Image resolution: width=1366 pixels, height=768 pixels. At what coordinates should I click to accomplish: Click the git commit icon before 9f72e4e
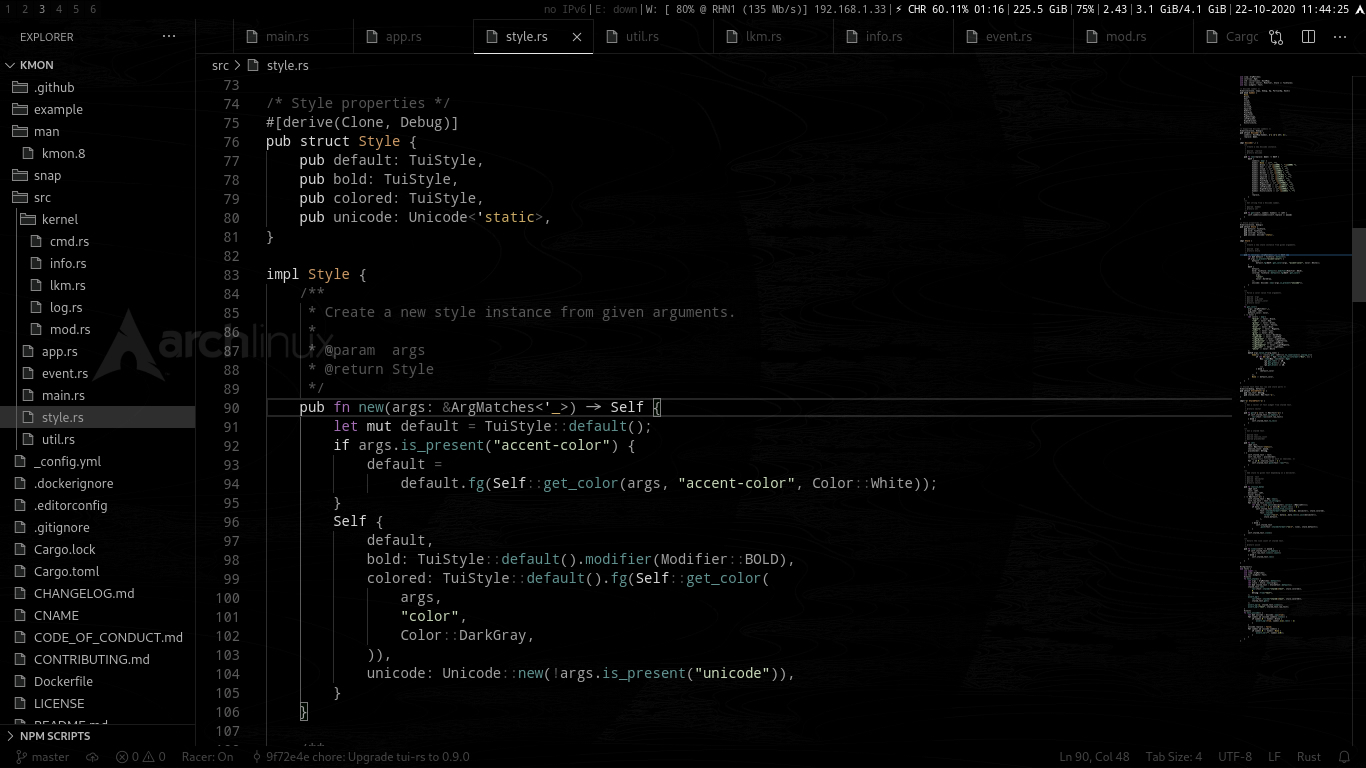tap(257, 757)
